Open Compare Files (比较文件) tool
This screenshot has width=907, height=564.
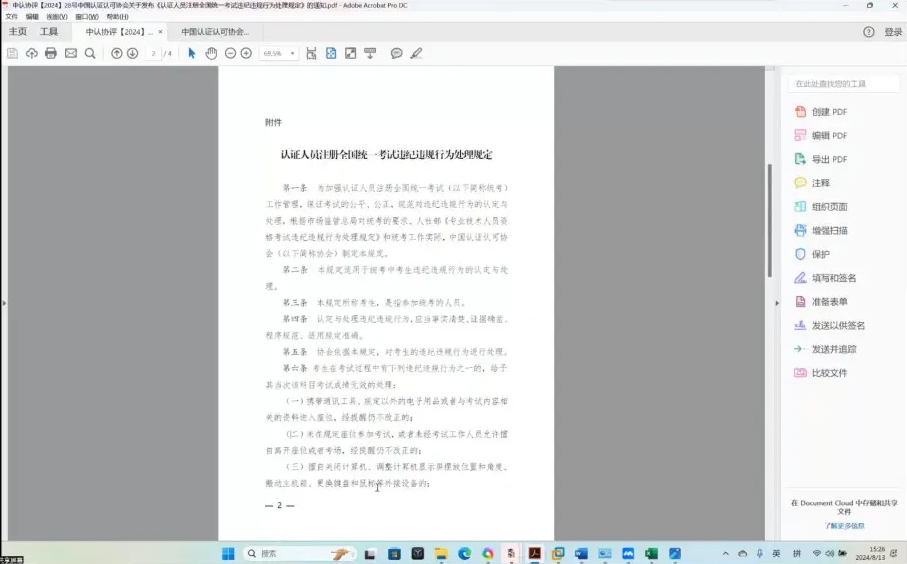[x=821, y=373]
